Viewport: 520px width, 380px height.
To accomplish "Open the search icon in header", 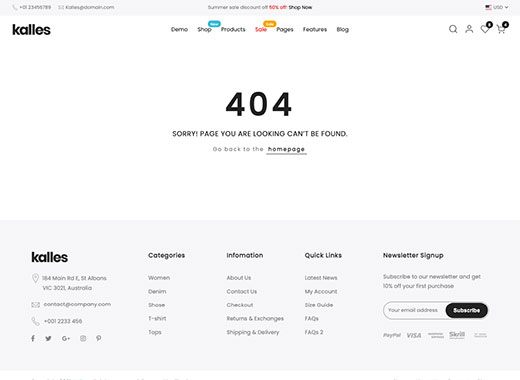I will pyautogui.click(x=453, y=29).
